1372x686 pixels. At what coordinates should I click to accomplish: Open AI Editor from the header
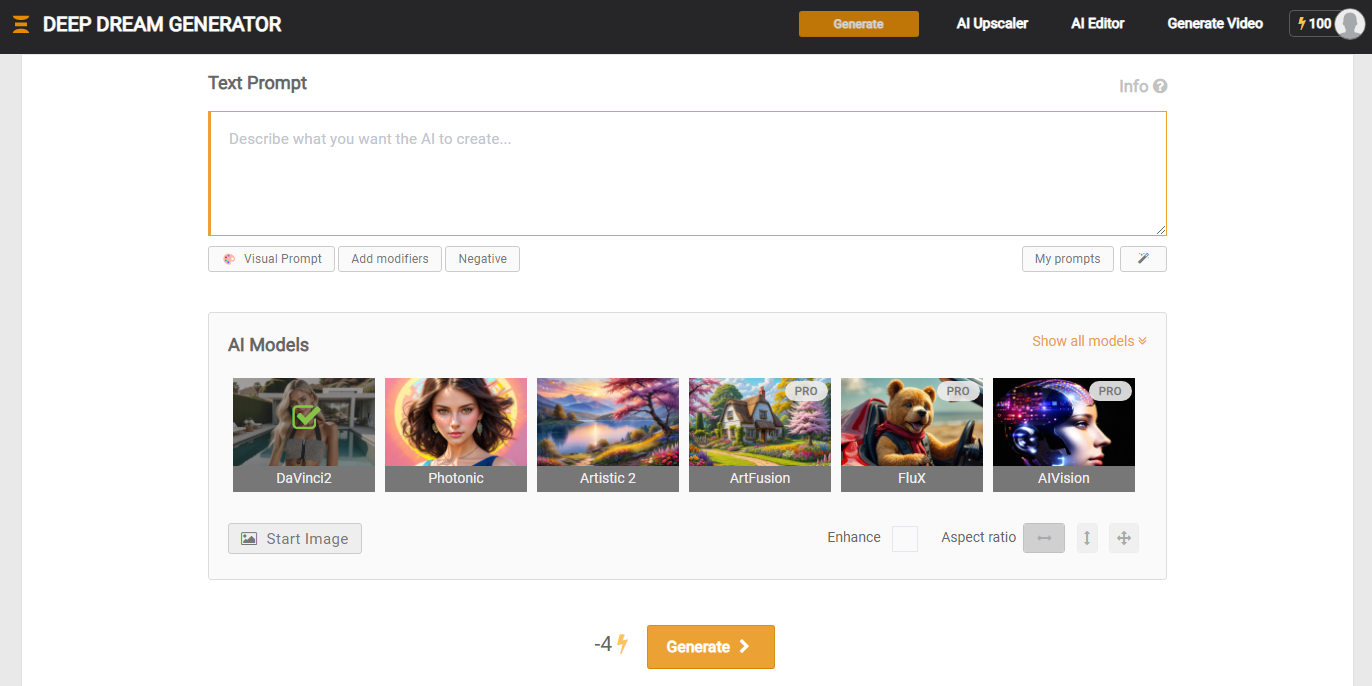[1098, 24]
